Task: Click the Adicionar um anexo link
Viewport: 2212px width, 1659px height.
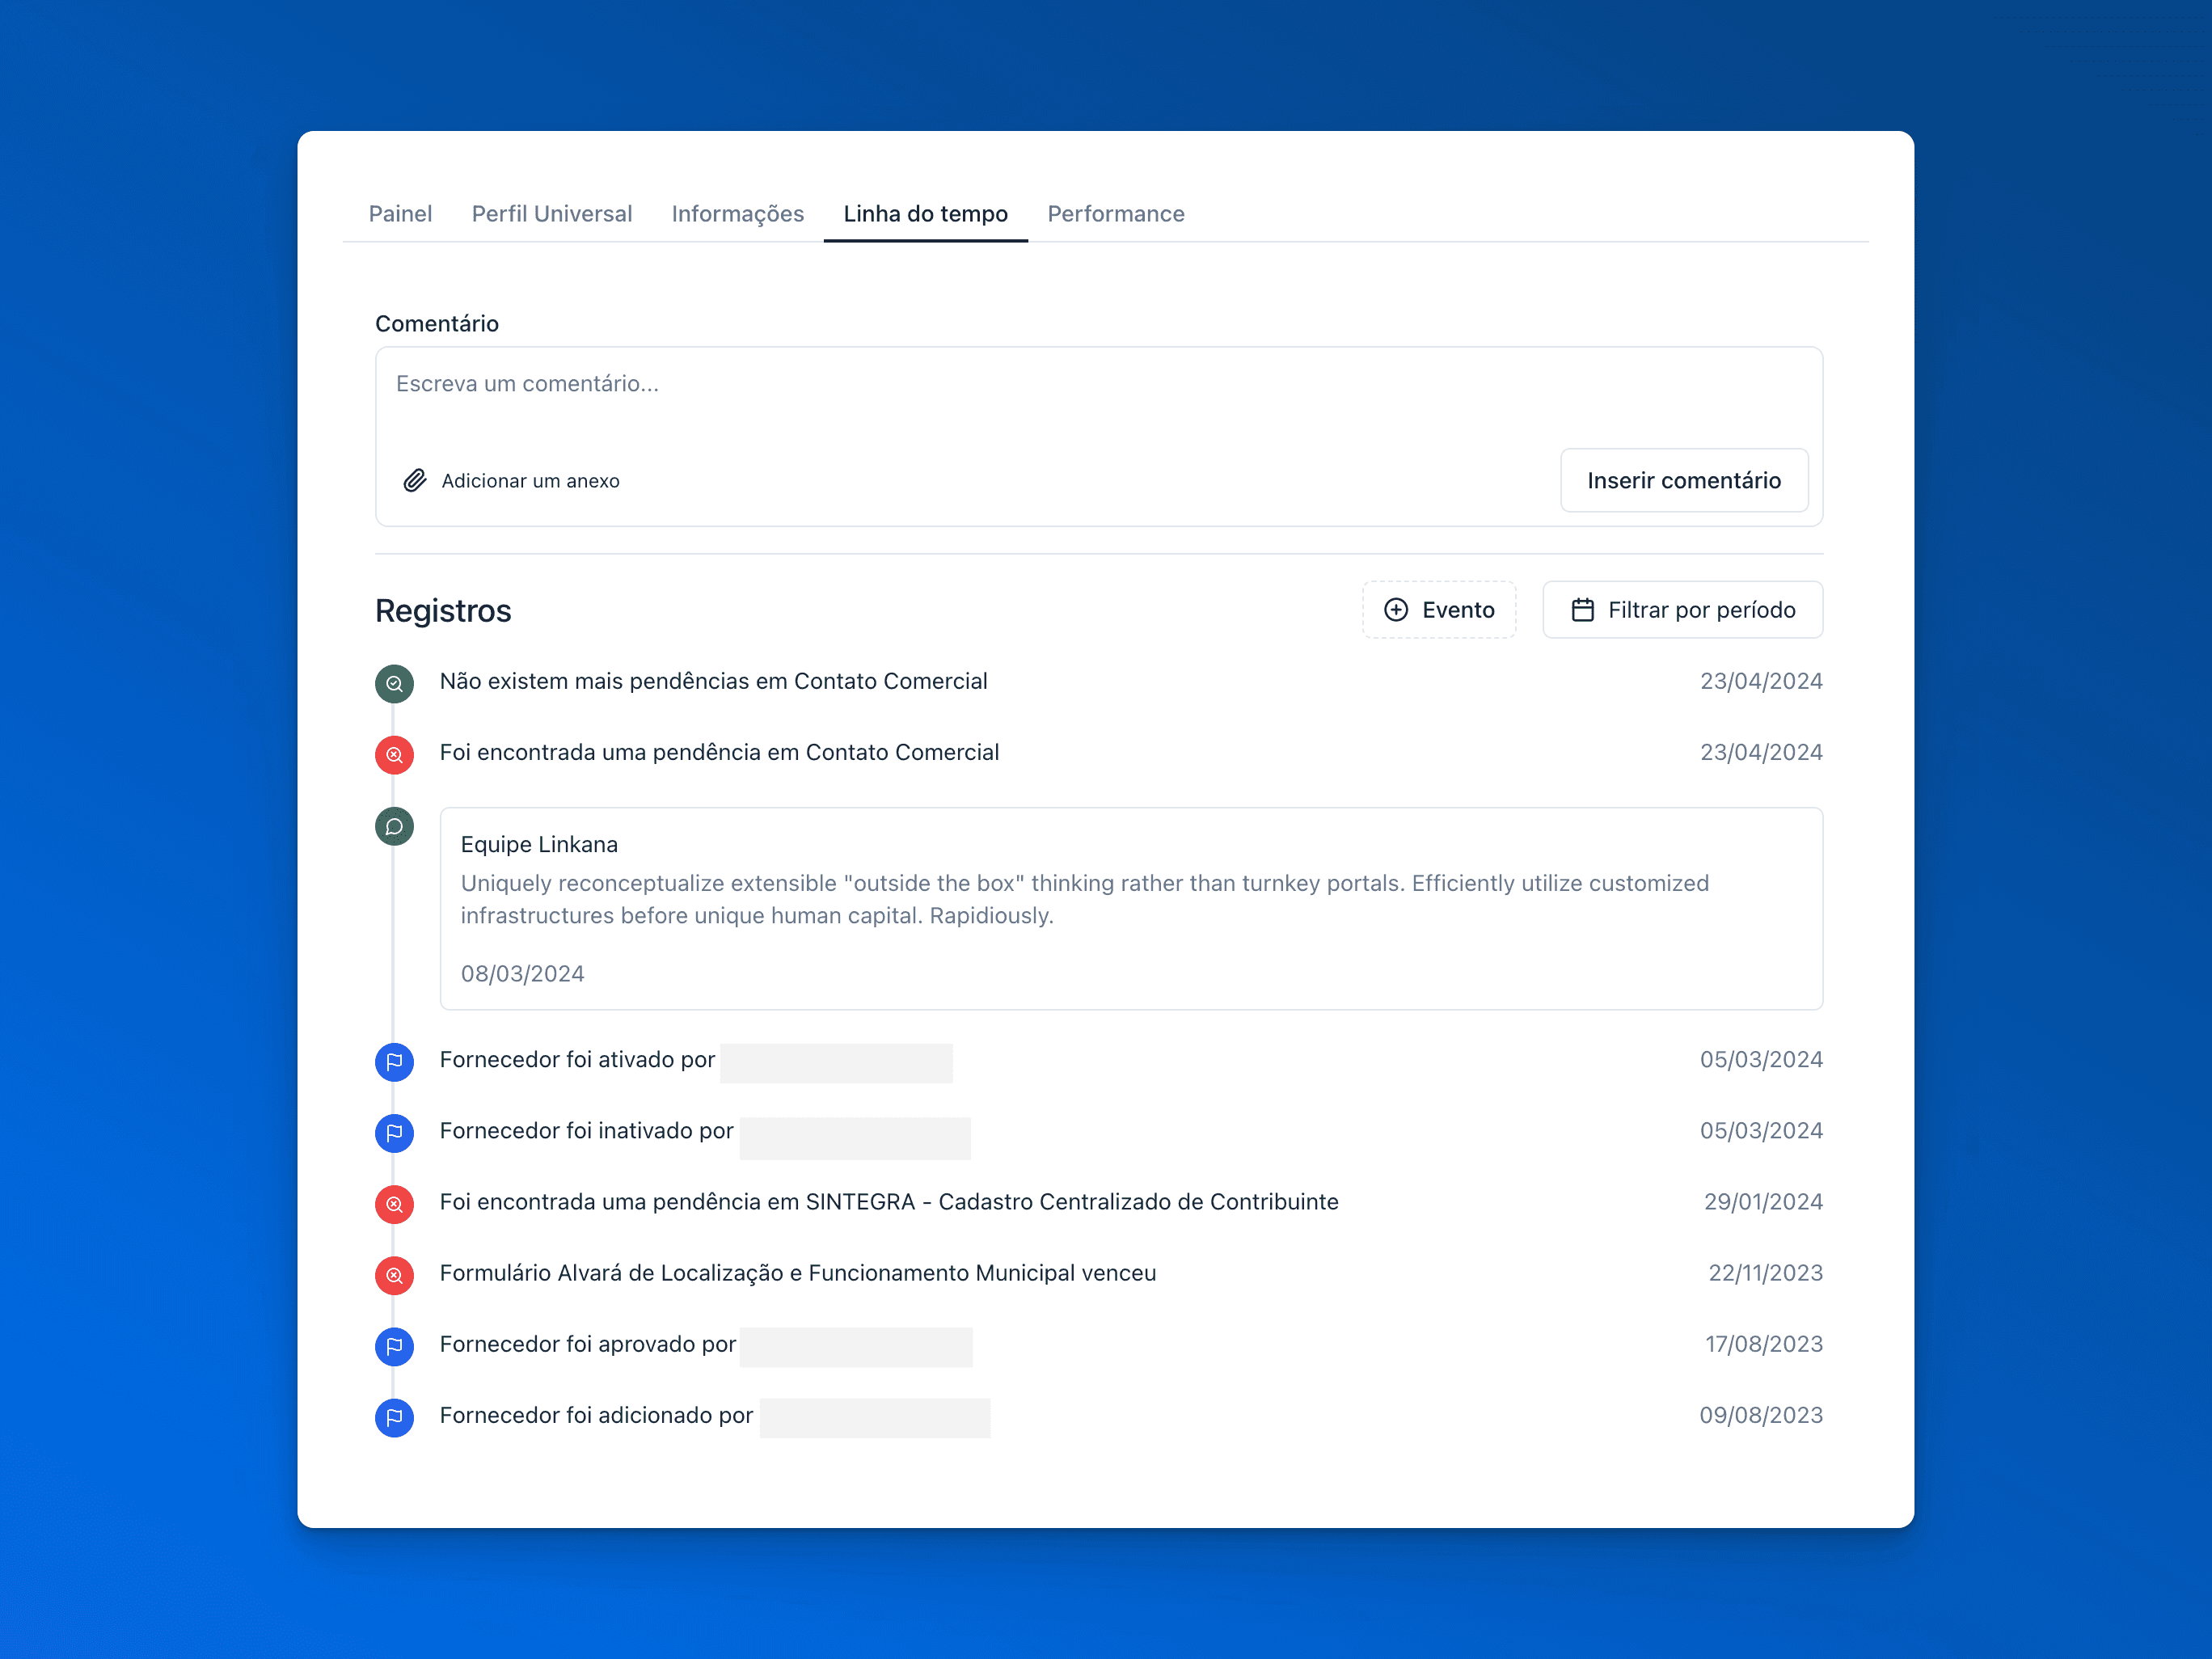Action: click(530, 481)
